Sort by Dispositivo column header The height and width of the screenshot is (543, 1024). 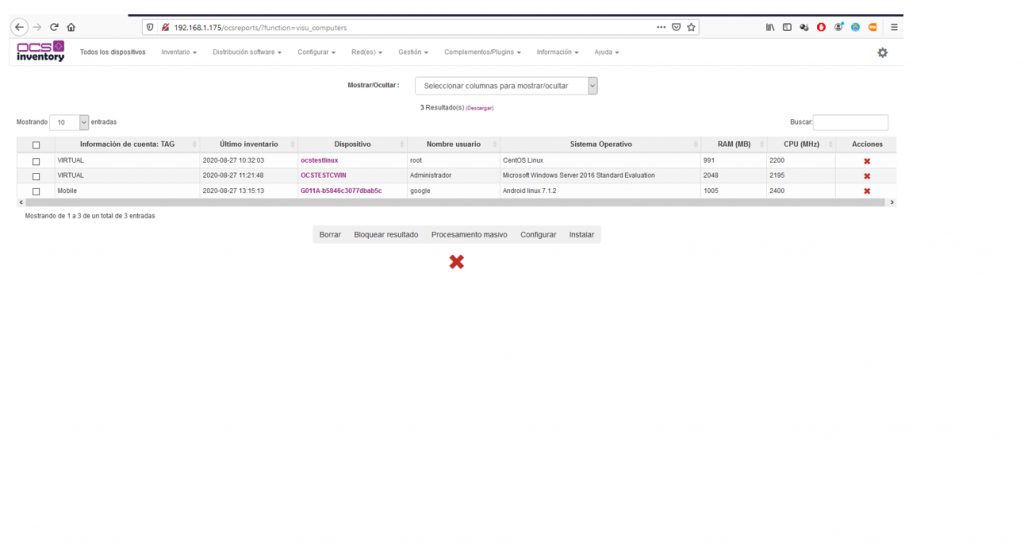coord(353,144)
